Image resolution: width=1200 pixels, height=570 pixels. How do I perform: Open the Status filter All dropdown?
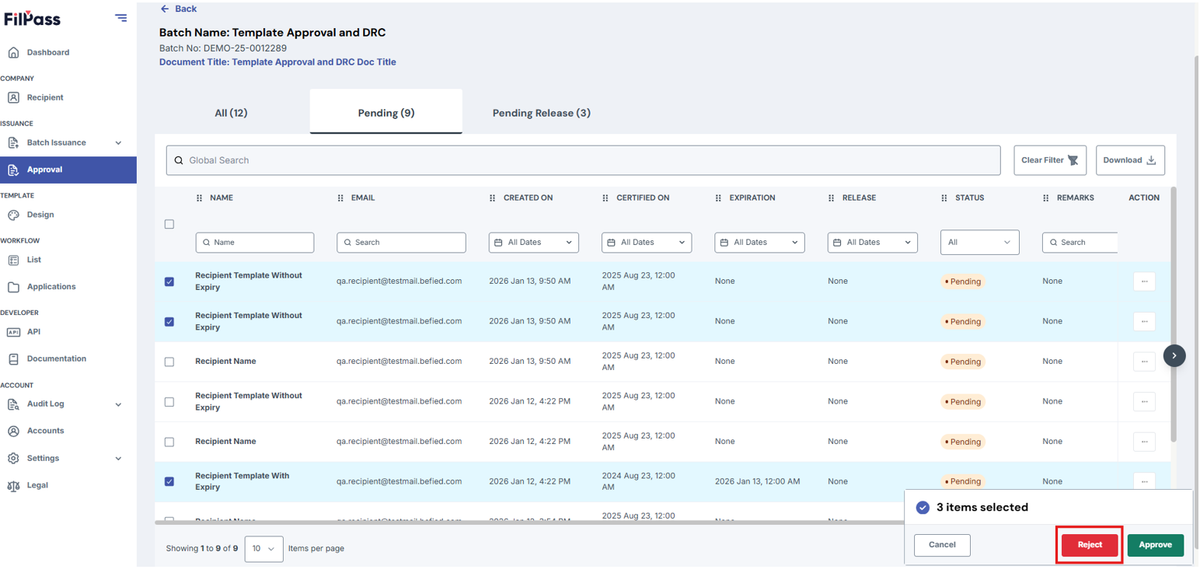(979, 242)
